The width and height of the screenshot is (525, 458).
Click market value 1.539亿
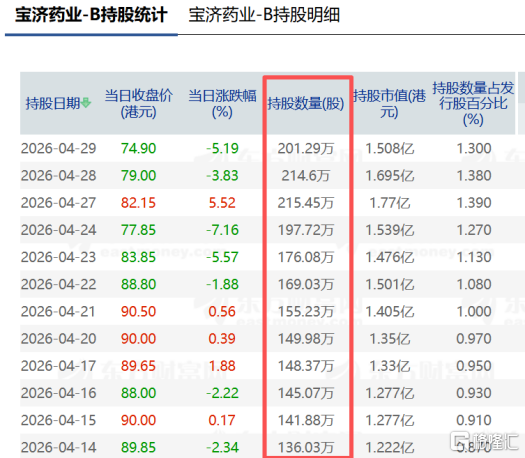point(390,230)
